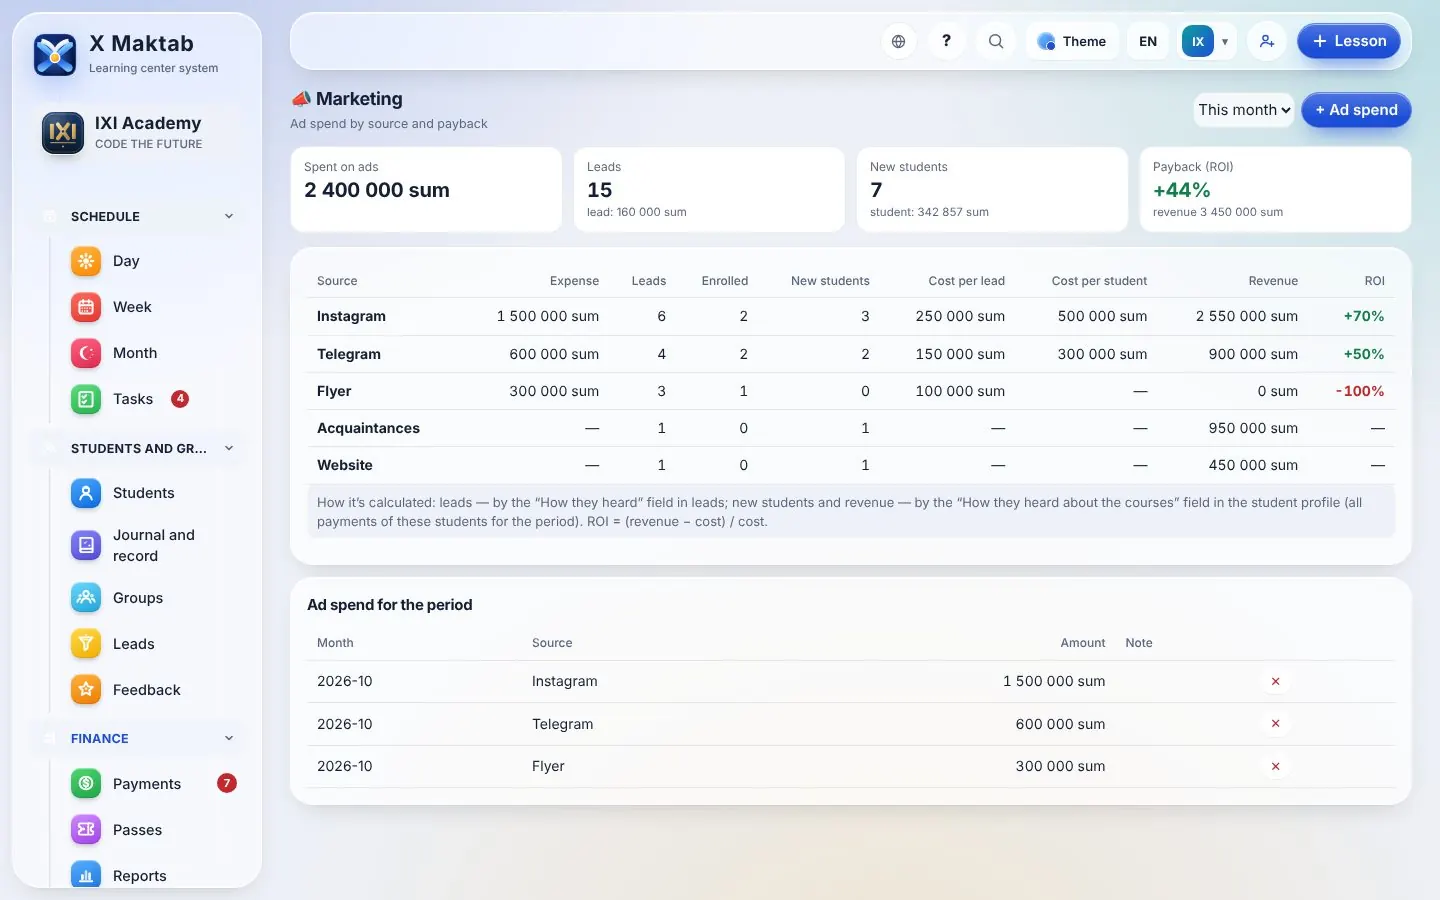Viewport: 1440px width, 900px height.
Task: Open the Day schedule icon
Action: pos(86,261)
